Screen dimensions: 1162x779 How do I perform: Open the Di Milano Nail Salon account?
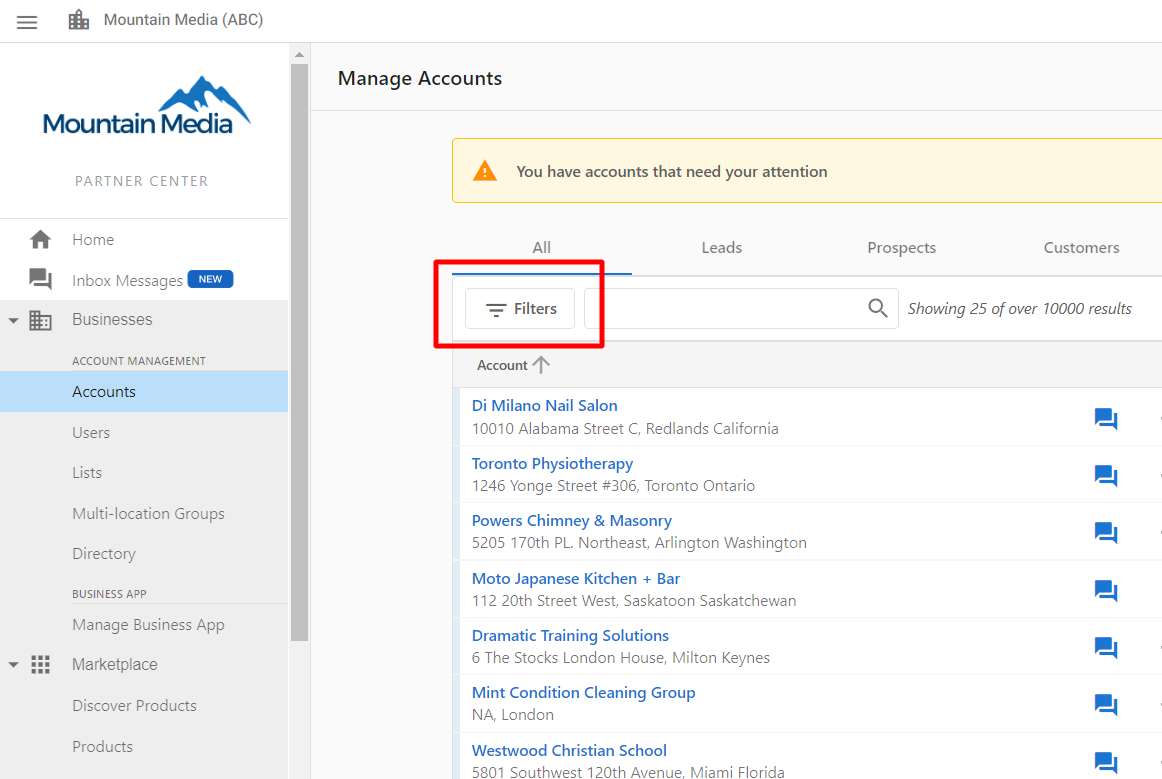(x=545, y=405)
